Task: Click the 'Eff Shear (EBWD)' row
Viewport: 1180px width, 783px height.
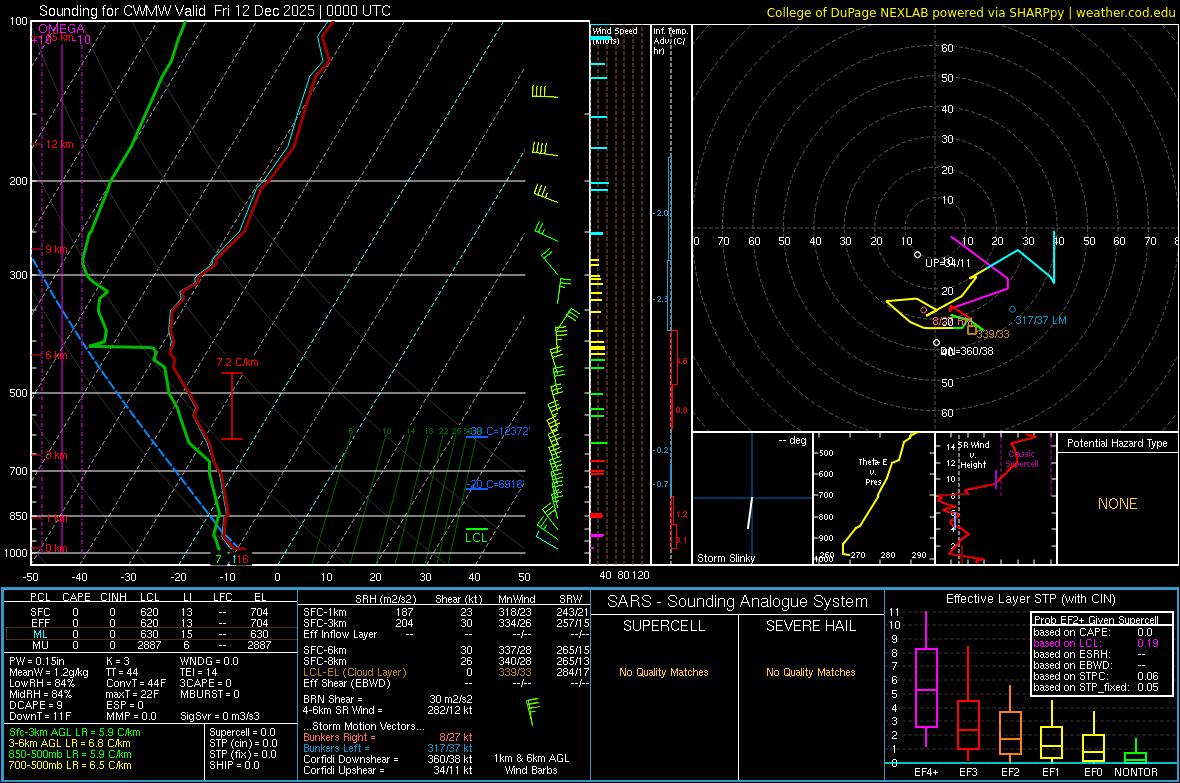Action: coord(445,684)
